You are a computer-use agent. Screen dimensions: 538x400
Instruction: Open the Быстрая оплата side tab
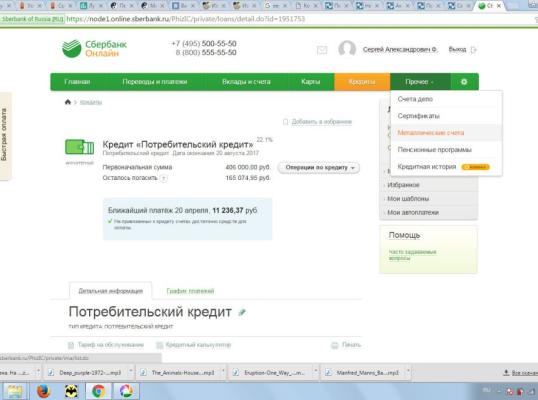(x=5, y=136)
